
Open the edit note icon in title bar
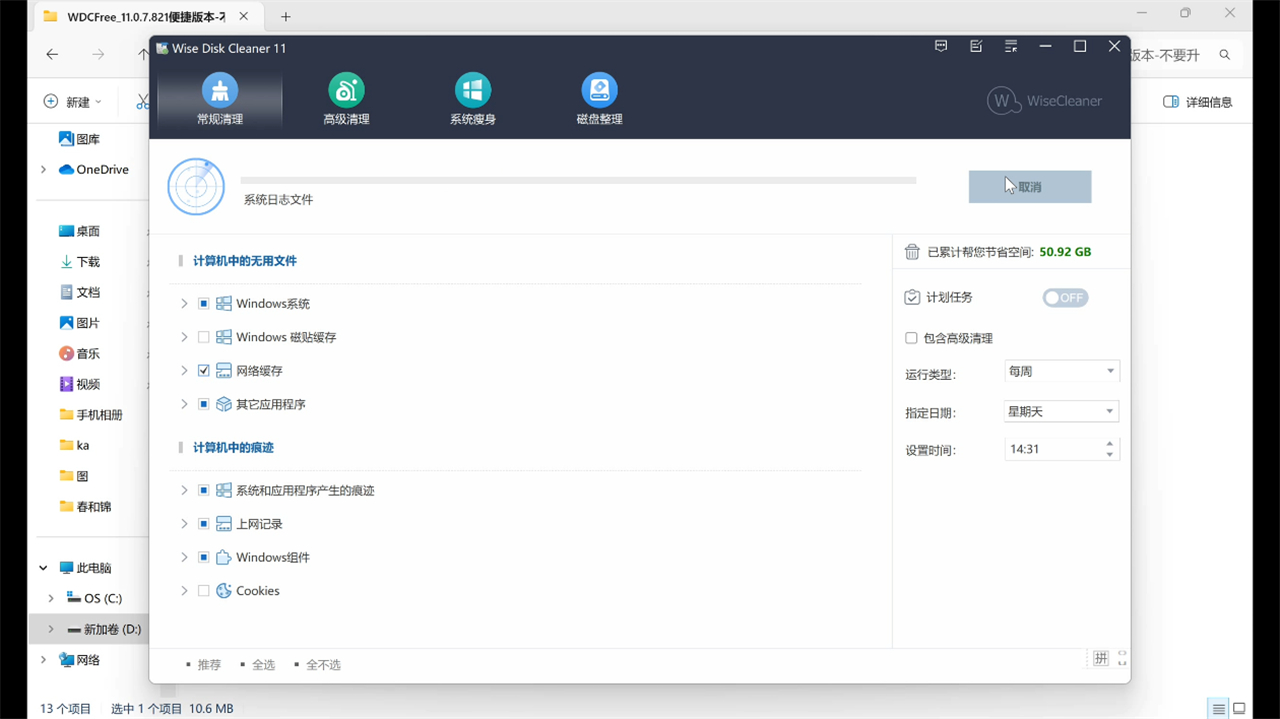point(976,47)
